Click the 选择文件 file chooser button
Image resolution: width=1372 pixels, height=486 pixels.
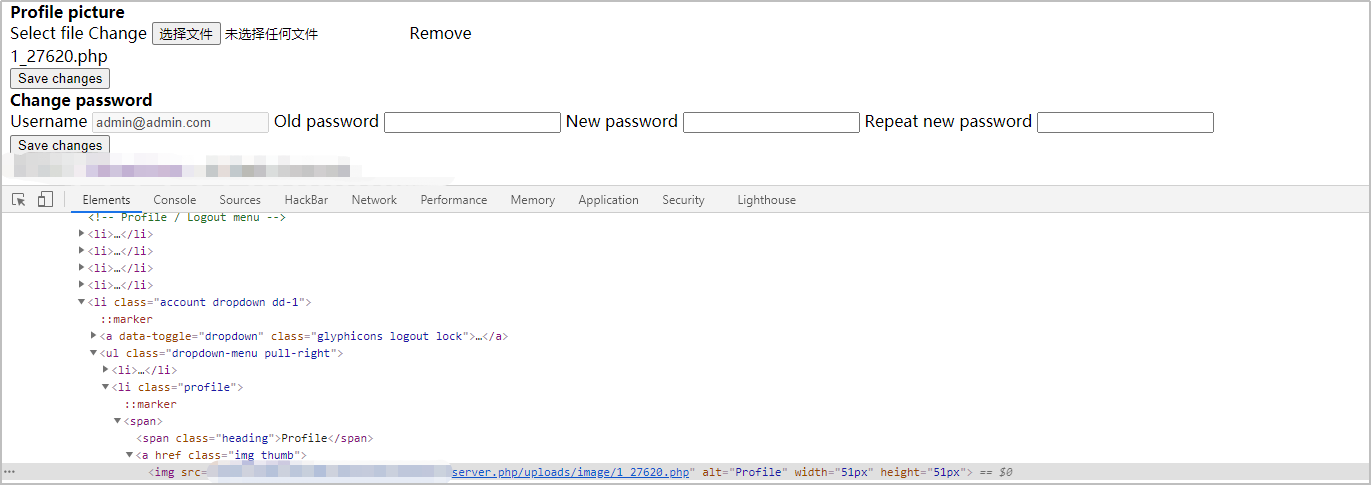click(186, 34)
